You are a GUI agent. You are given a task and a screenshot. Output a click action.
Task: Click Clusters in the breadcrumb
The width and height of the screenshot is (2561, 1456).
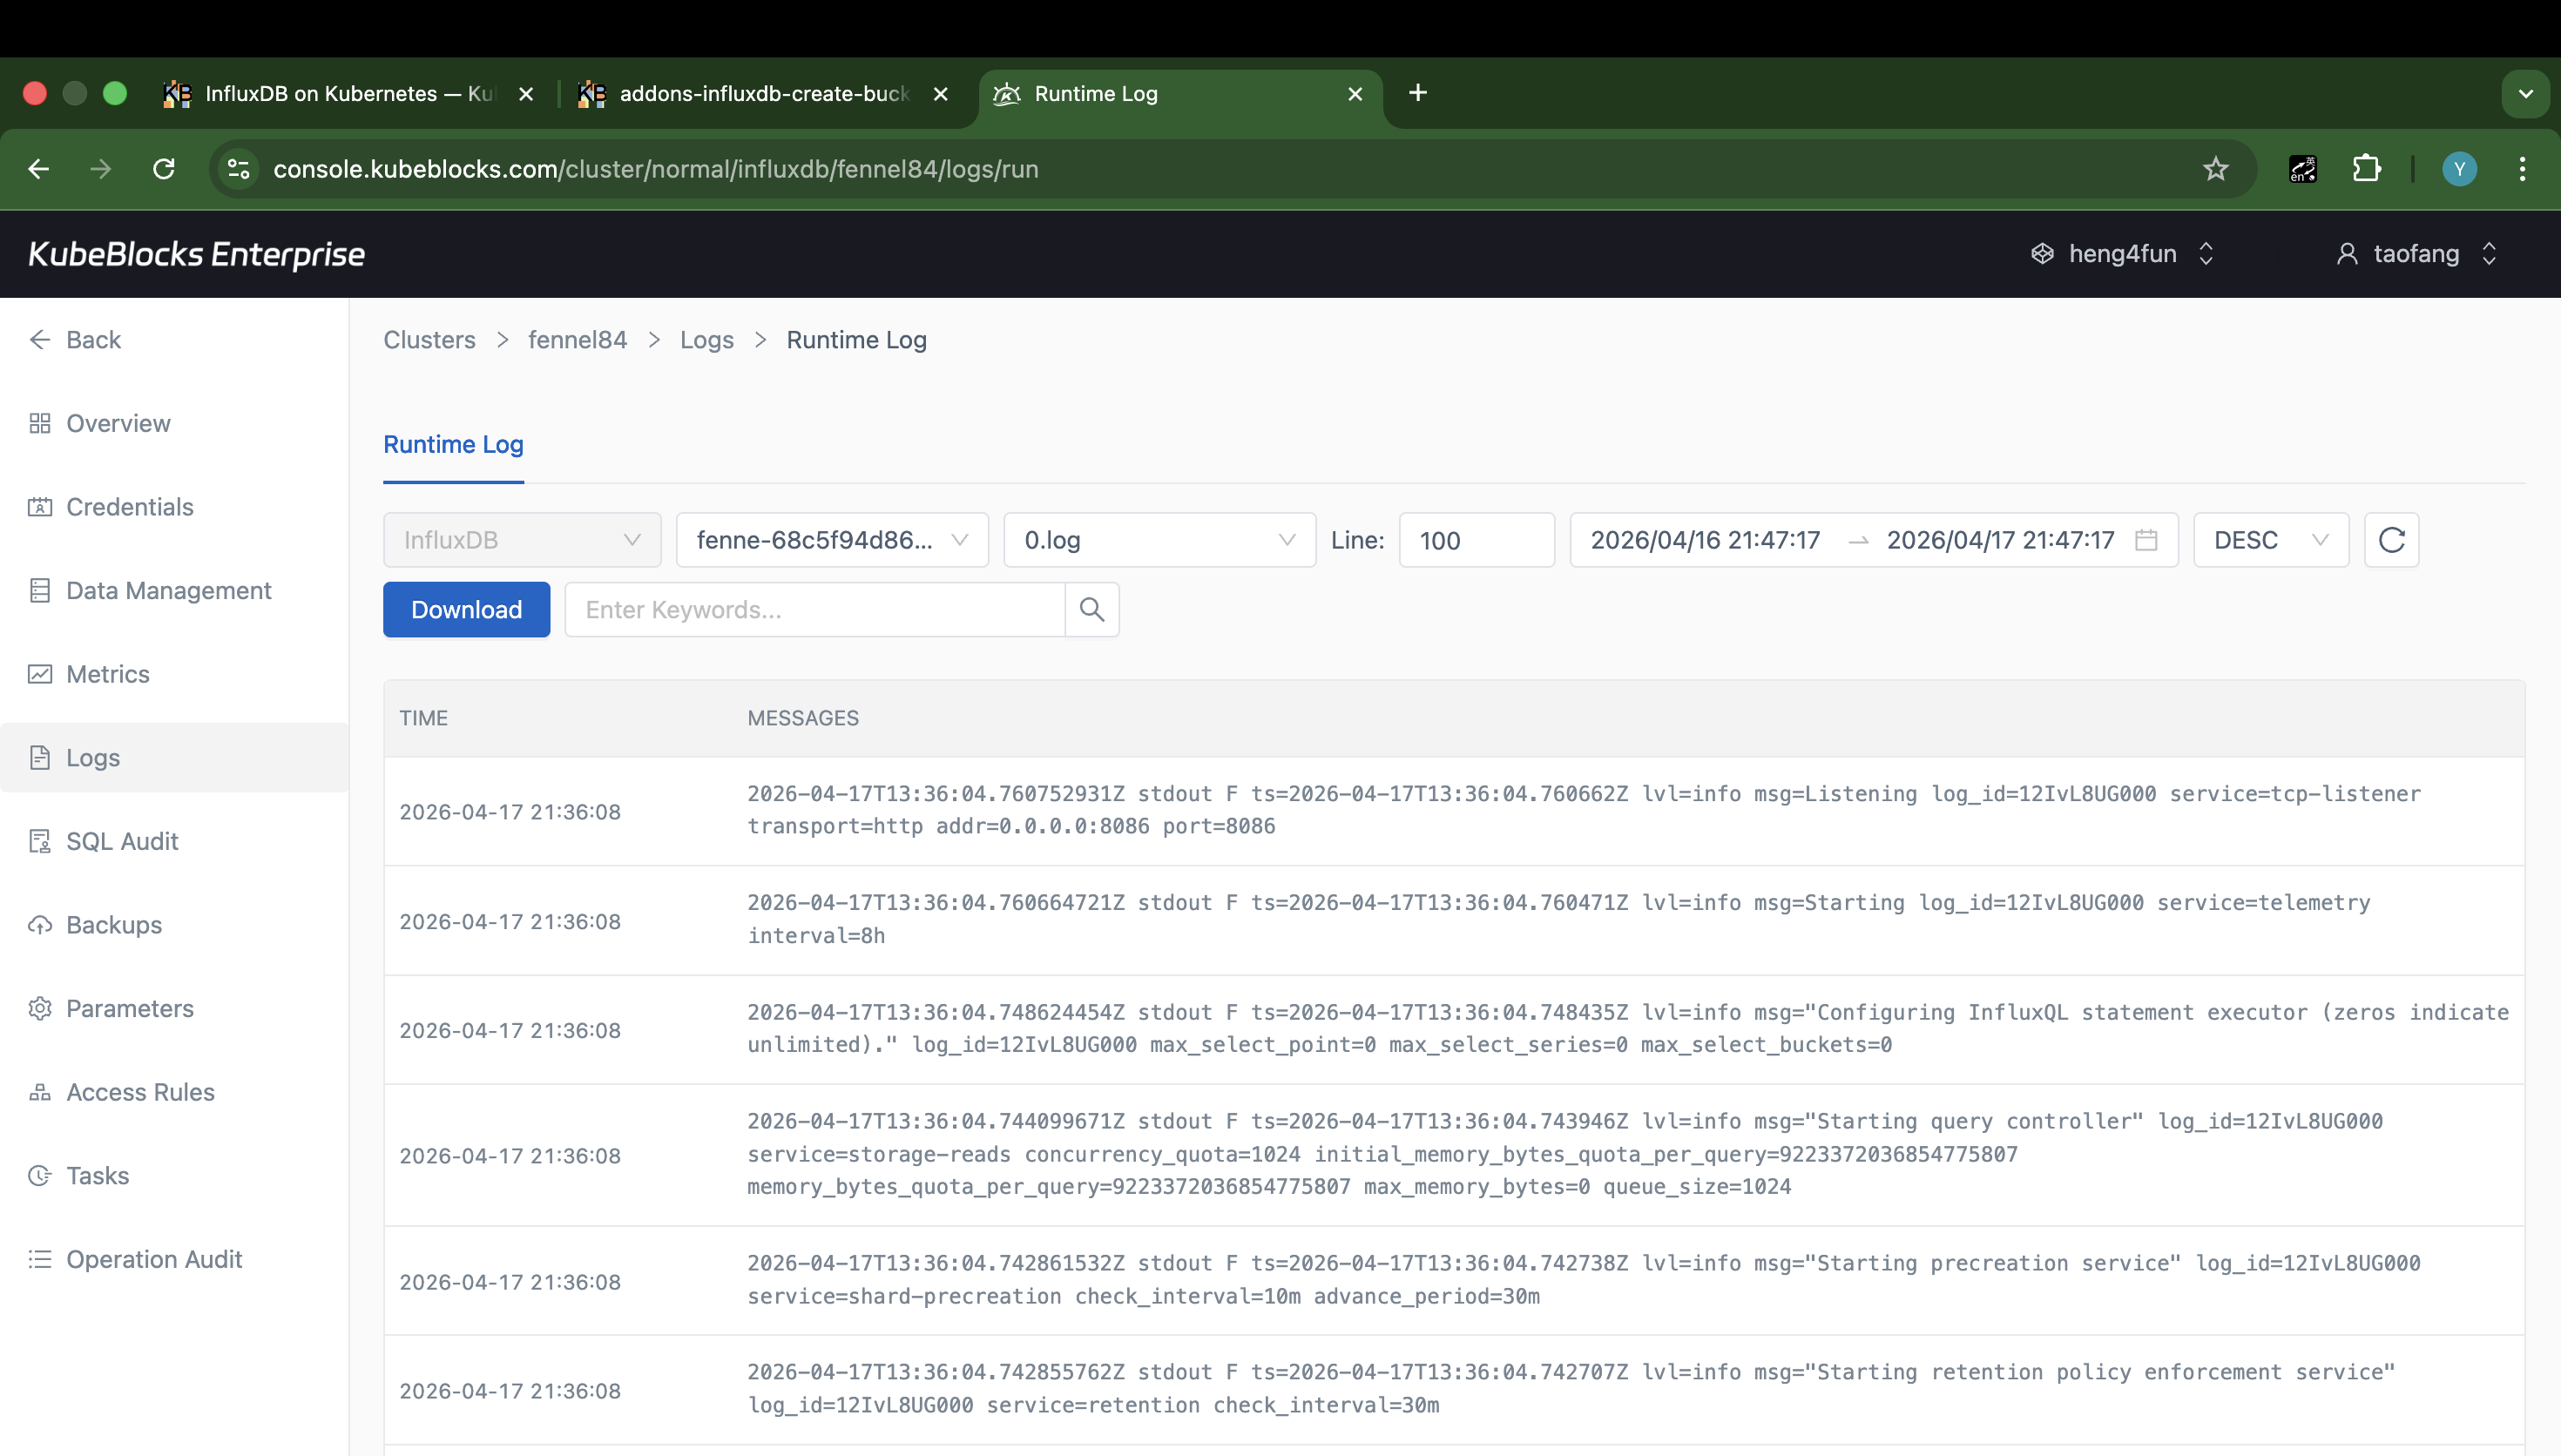(429, 340)
